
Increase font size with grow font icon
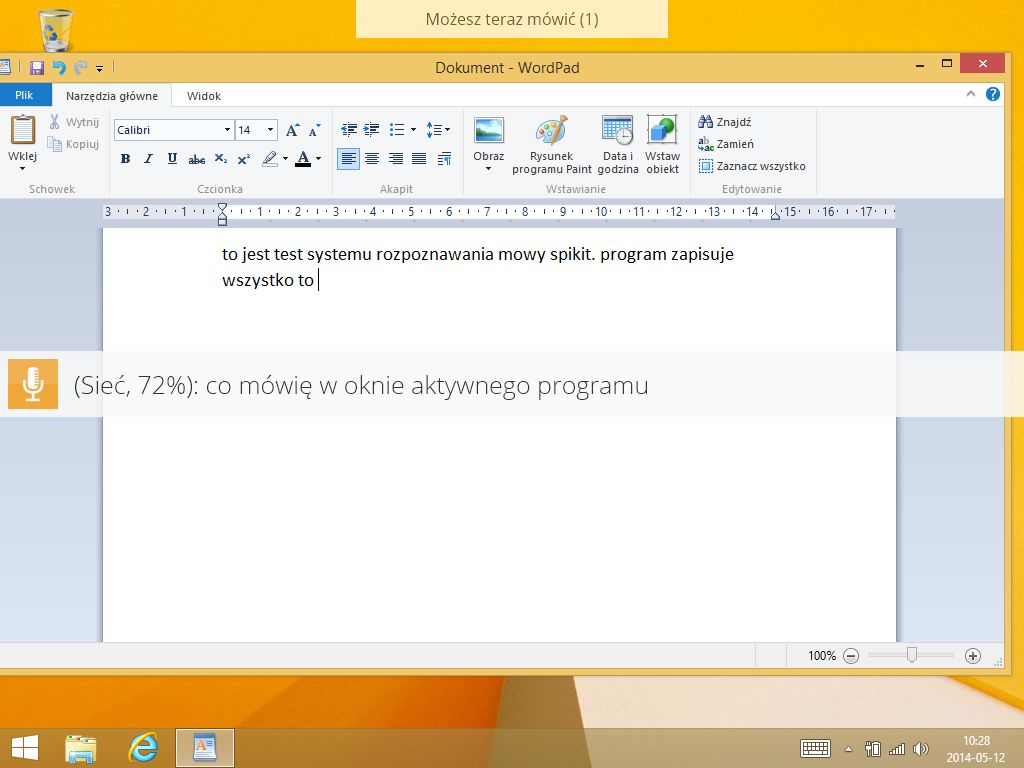[293, 130]
